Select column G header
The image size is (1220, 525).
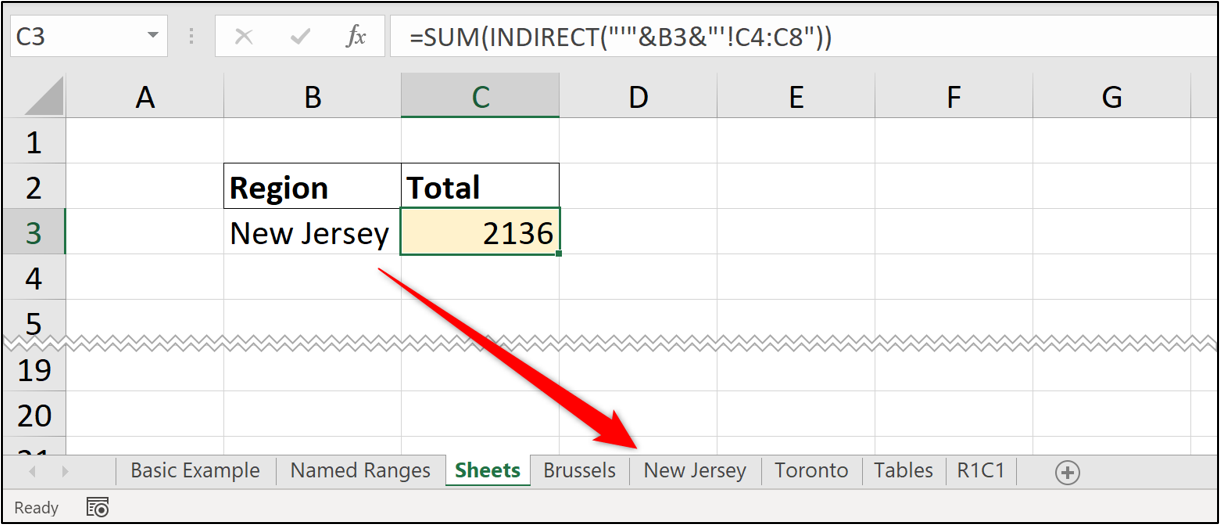(x=1111, y=97)
